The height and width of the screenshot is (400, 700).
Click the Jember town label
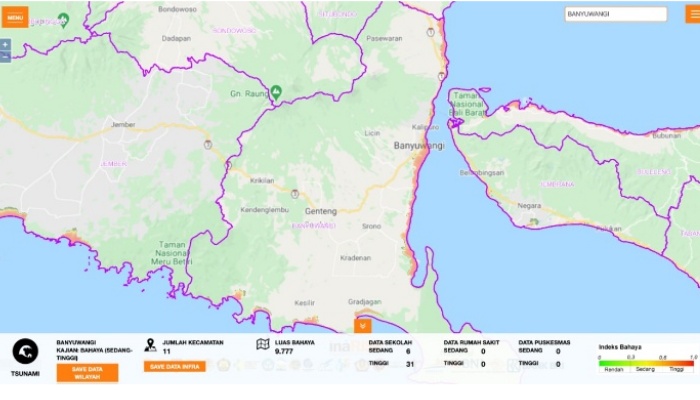[x=123, y=125]
